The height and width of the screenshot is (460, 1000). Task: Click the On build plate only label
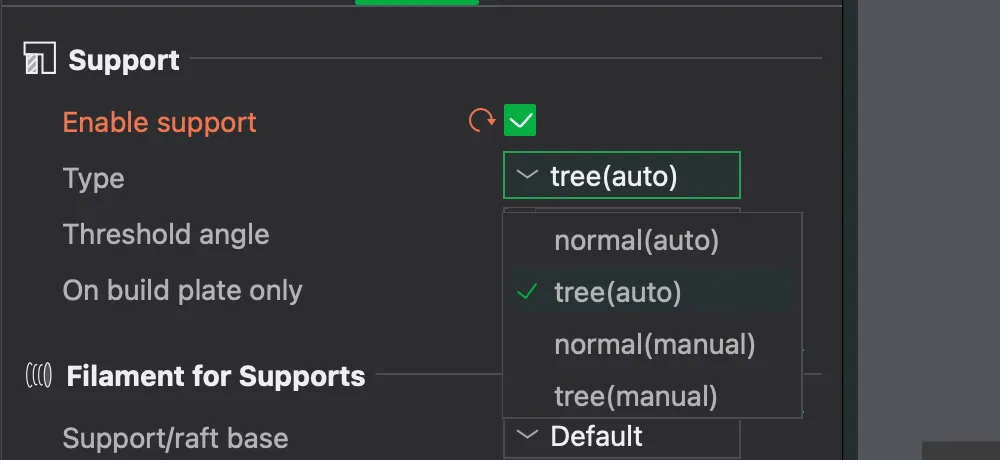[182, 291]
